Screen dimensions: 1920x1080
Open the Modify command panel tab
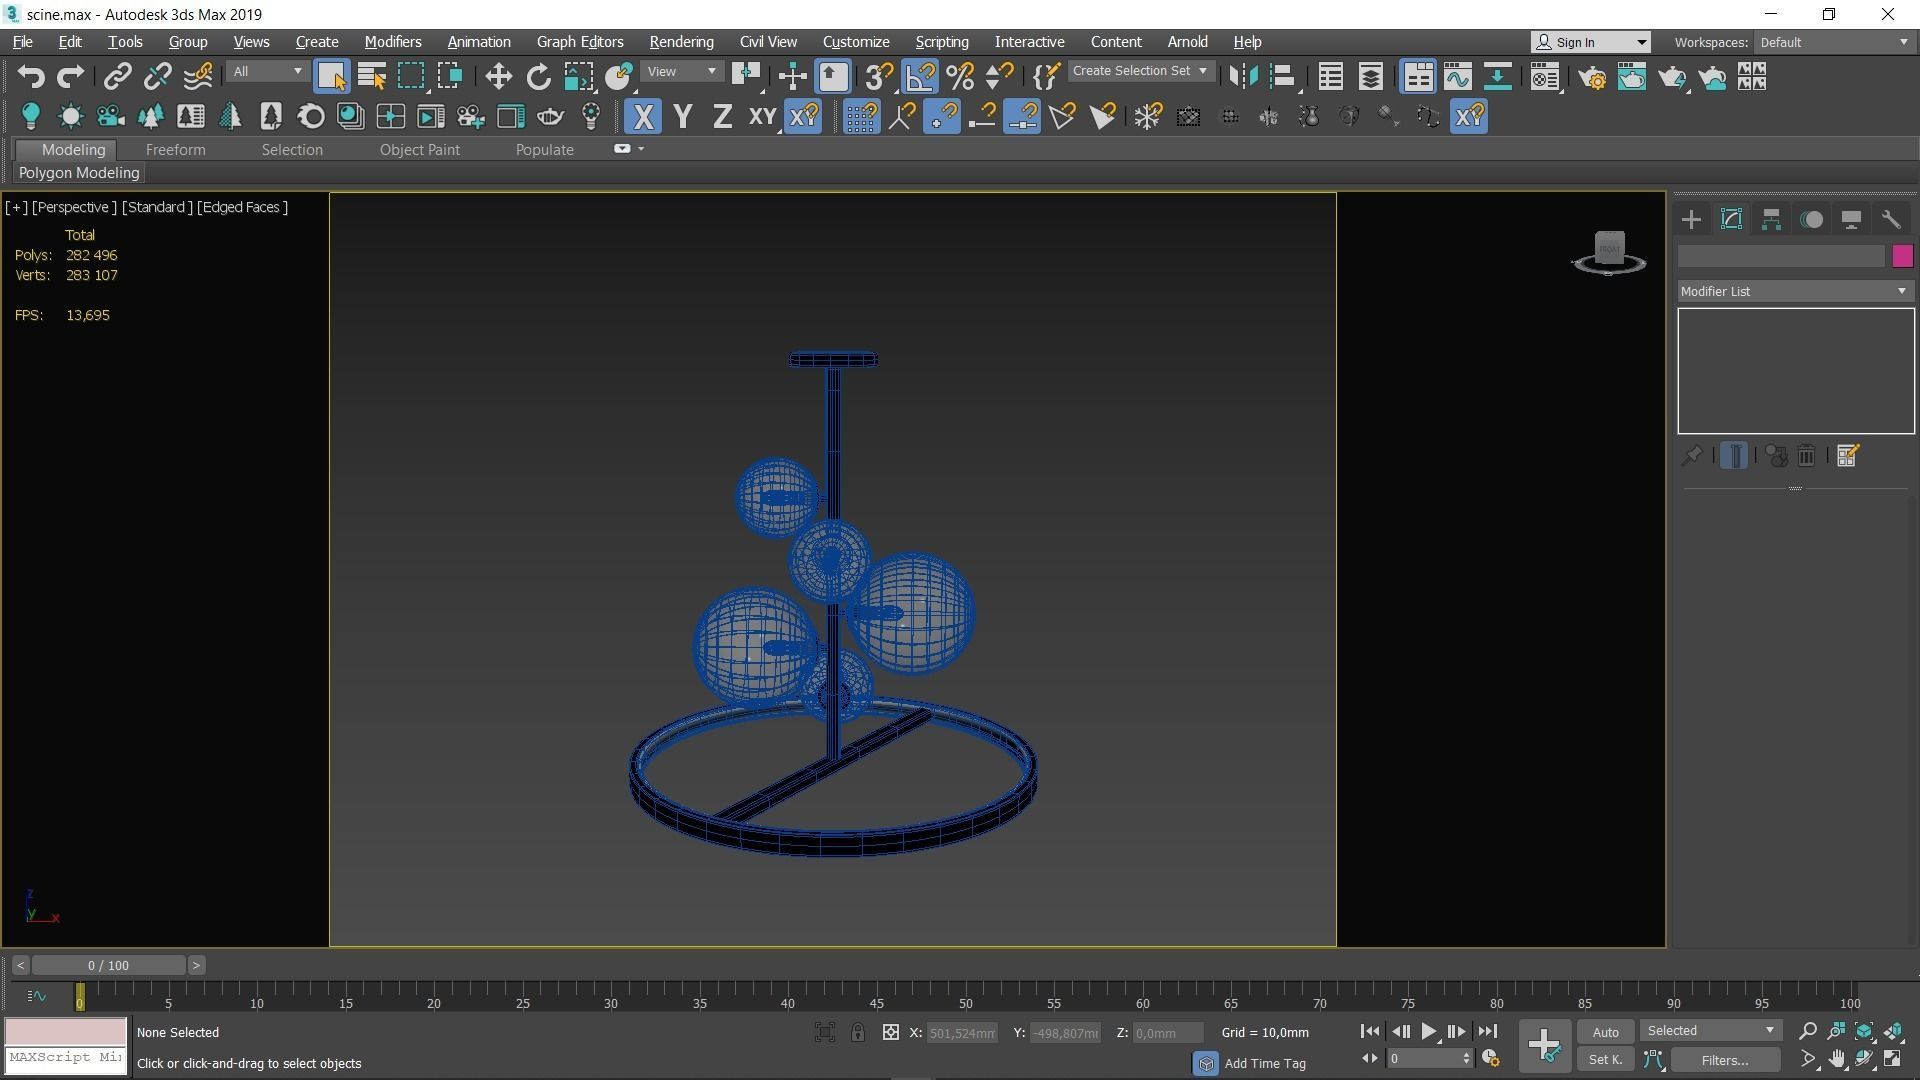pyautogui.click(x=1731, y=220)
